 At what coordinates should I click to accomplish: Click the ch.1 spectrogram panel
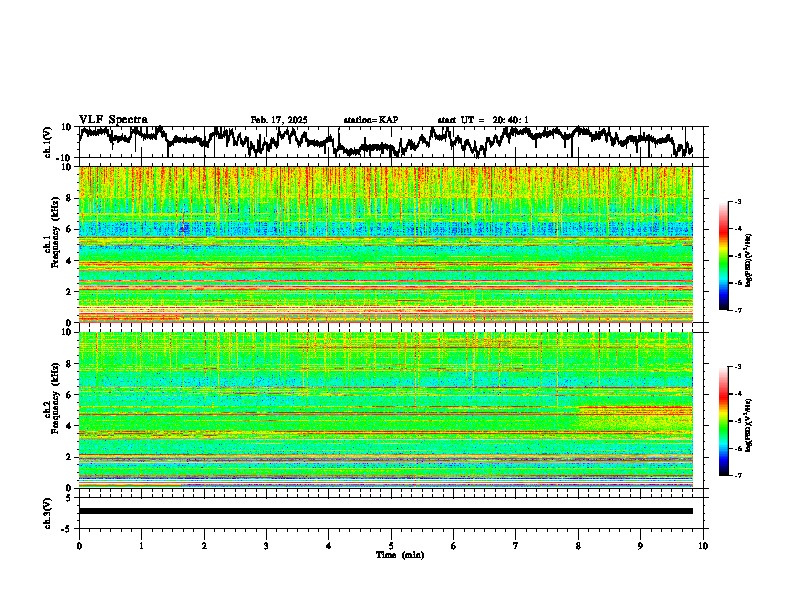(386, 244)
